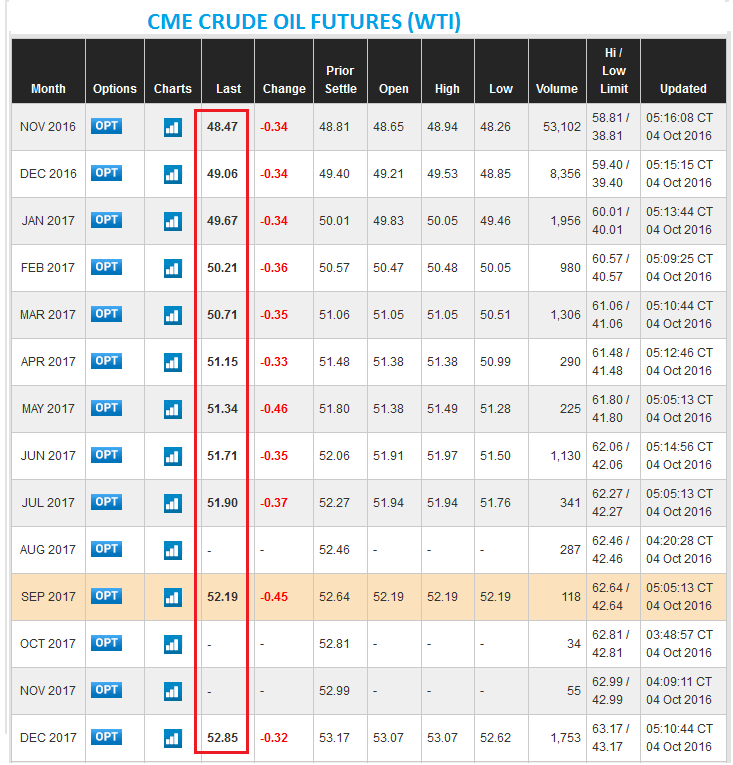Click the OPT button for JUN 2017

[106, 455]
